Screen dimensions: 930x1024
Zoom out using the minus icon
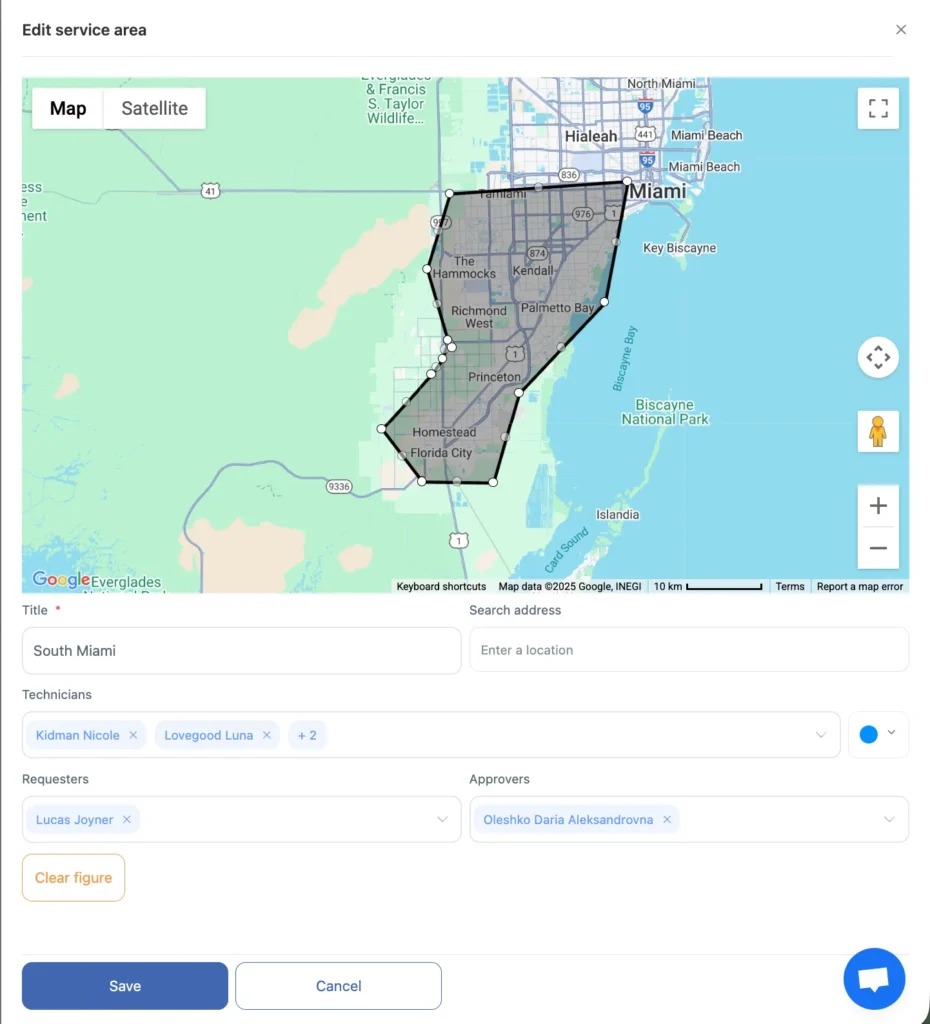(x=878, y=548)
